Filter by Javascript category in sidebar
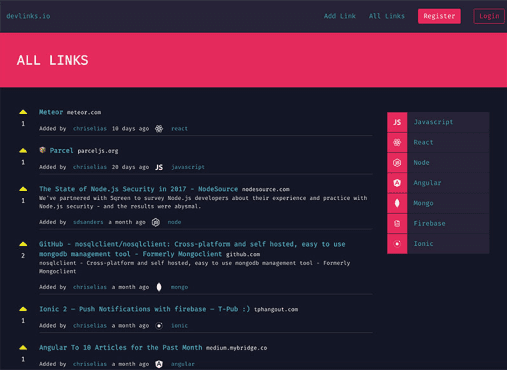Viewport: 507px width, 370px height. 438,122
